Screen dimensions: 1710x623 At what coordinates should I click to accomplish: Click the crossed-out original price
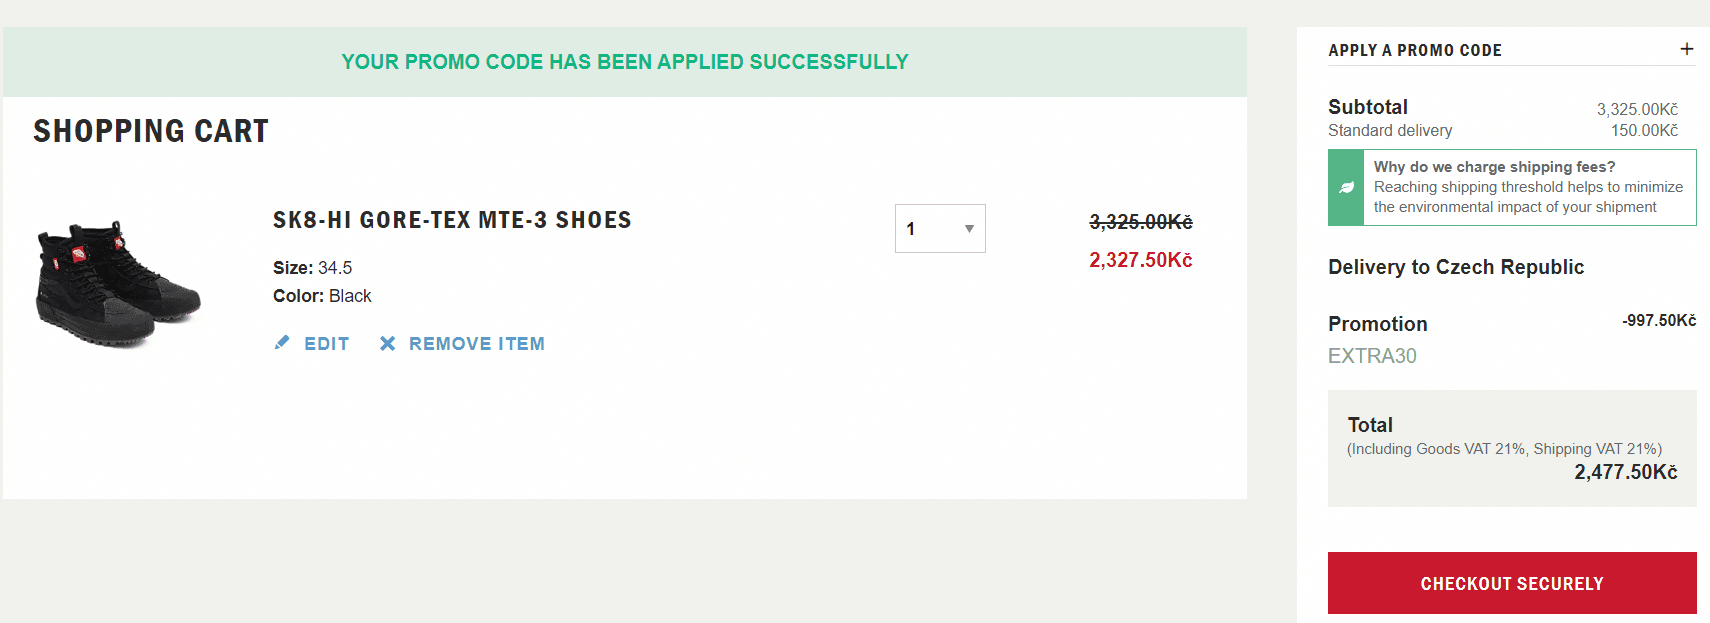coord(1140,222)
